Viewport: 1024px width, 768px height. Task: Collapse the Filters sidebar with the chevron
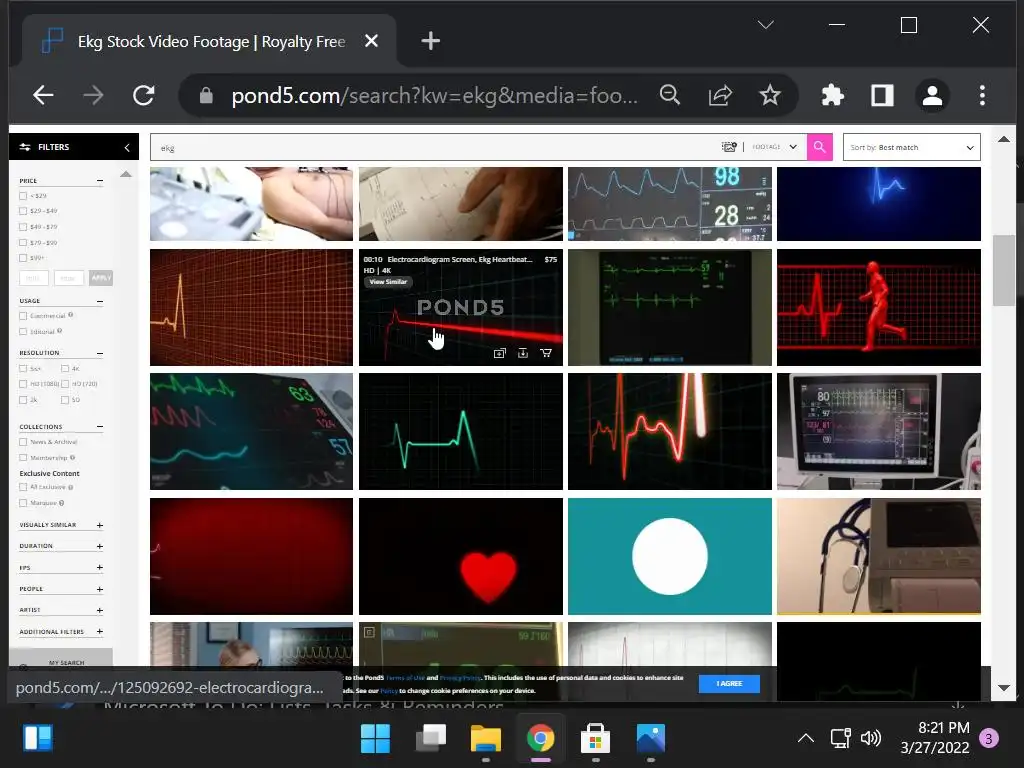127,148
